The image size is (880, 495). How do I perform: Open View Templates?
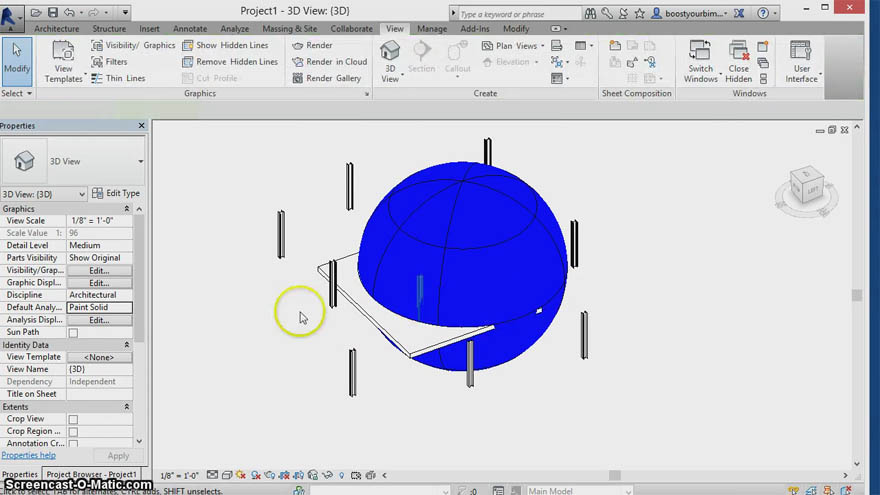[63, 62]
